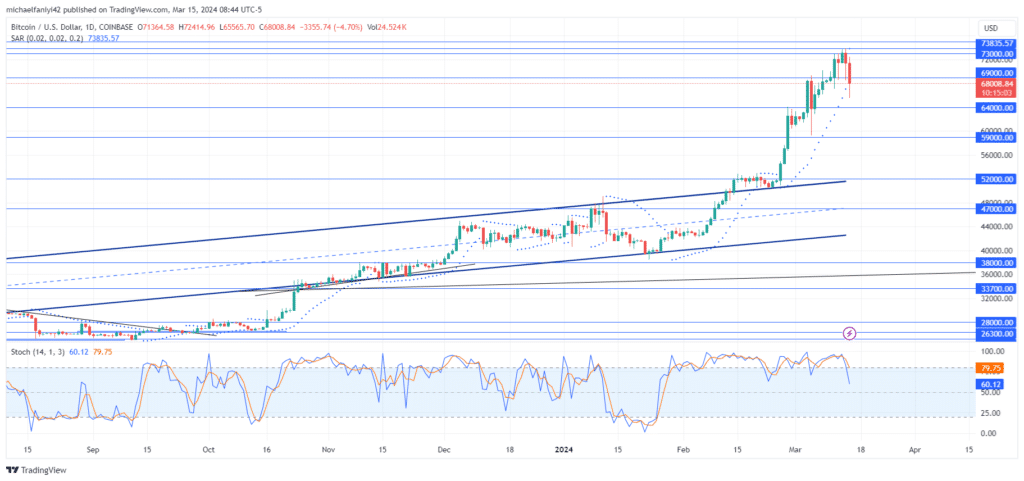The image size is (1024, 481).
Task: Click the Nov label on the time axis
Action: (329, 450)
